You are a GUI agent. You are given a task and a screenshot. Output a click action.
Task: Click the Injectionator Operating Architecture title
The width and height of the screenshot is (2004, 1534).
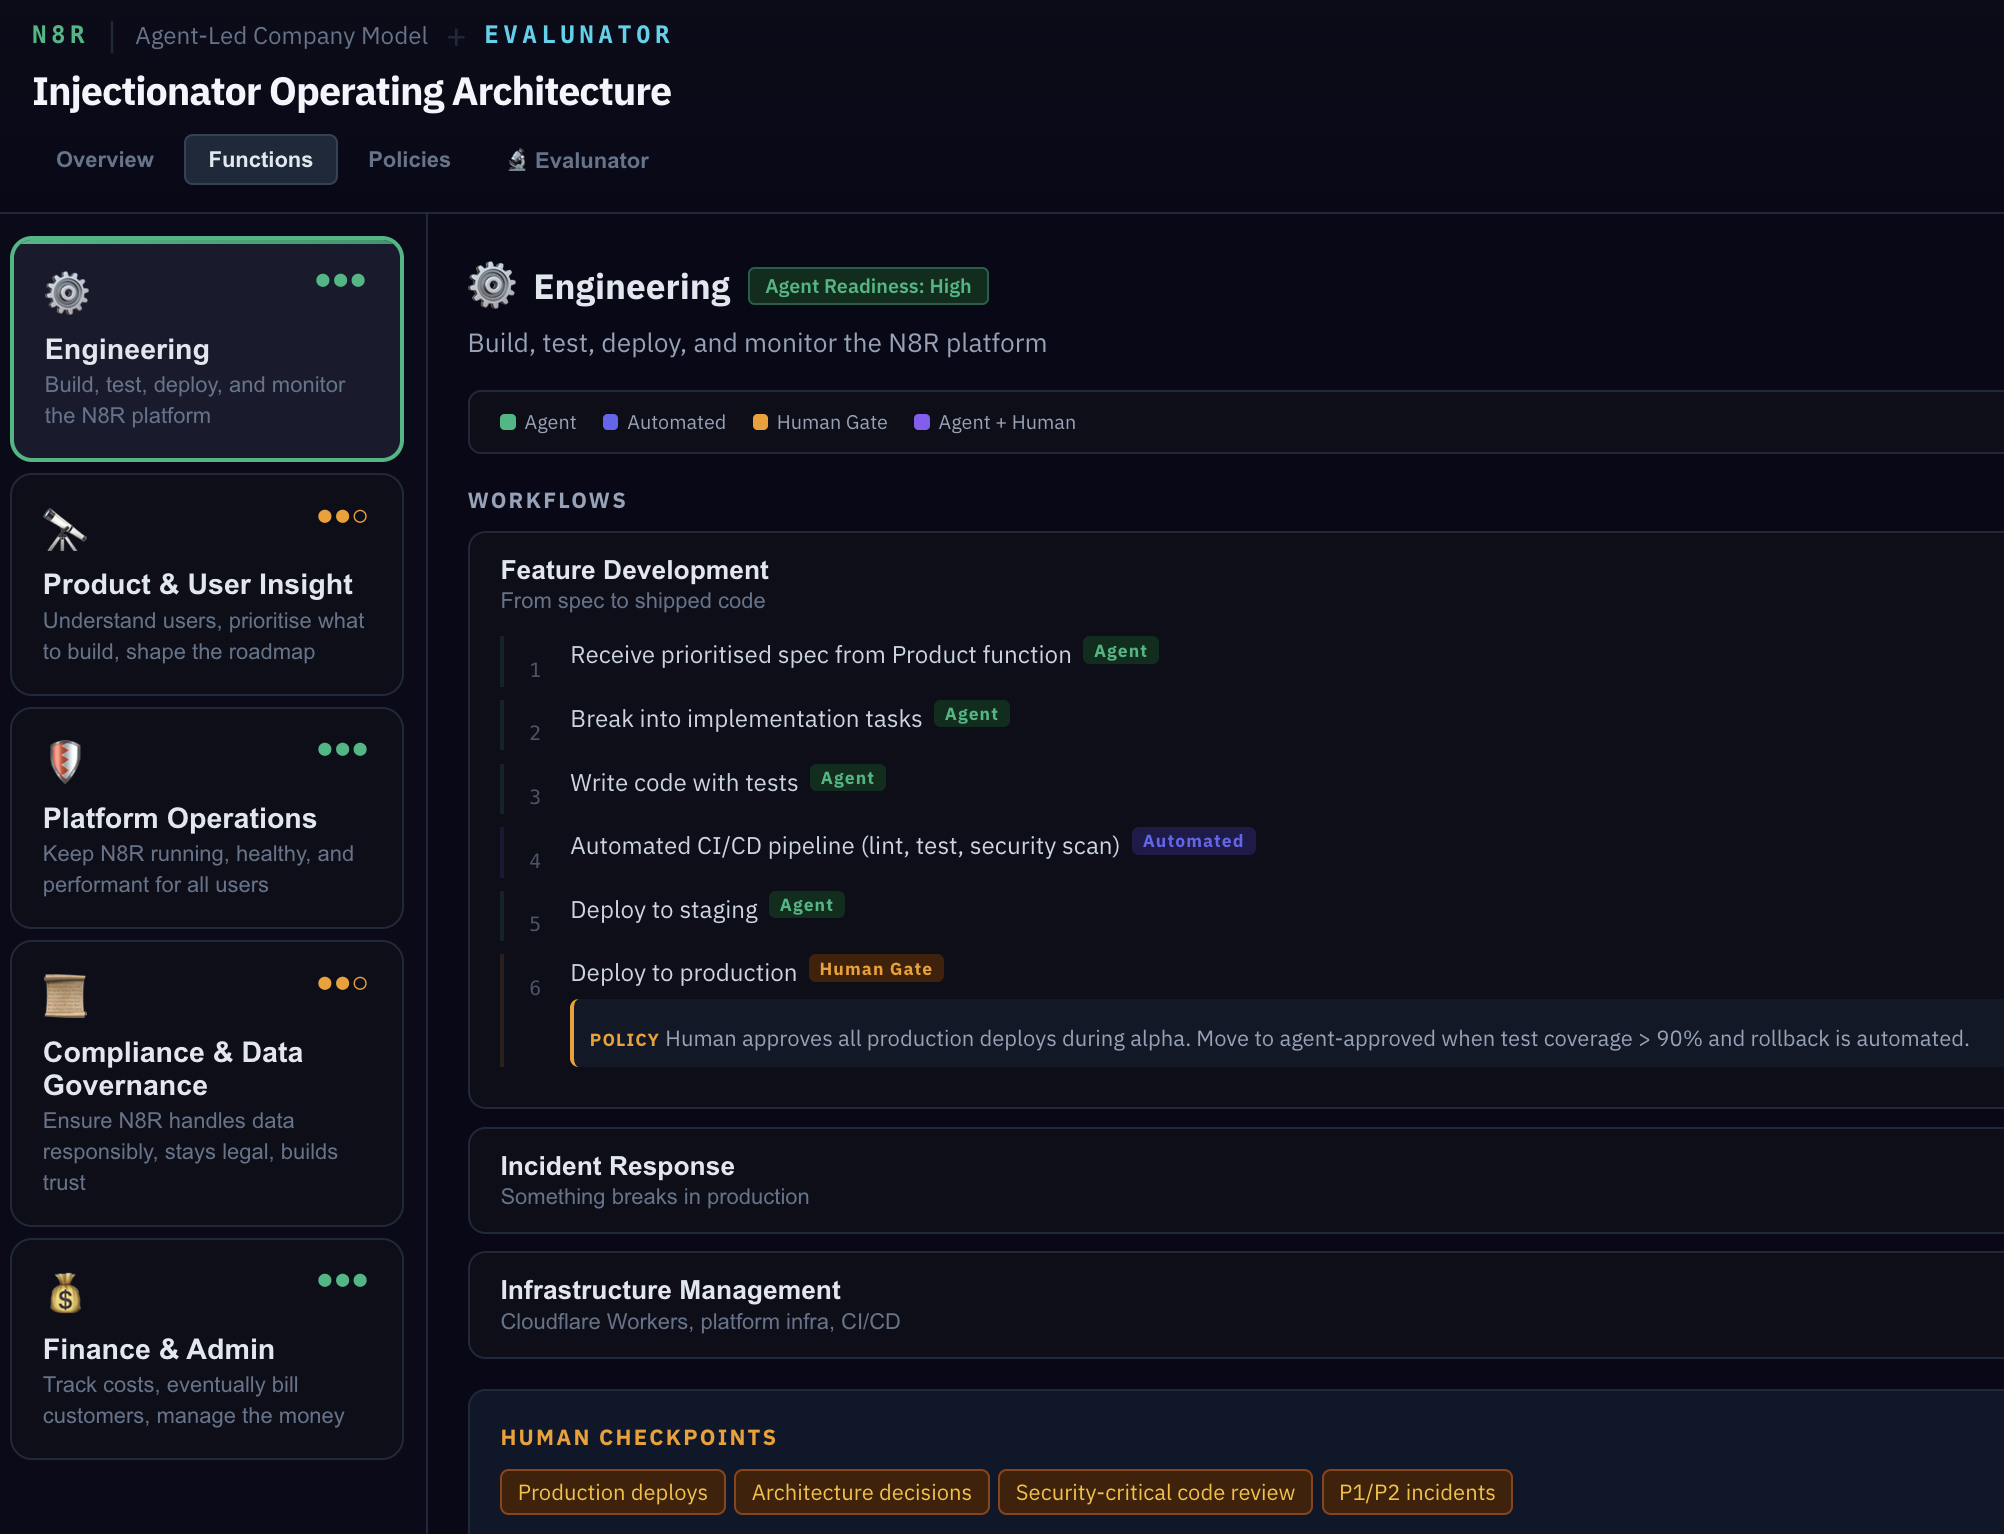point(352,92)
